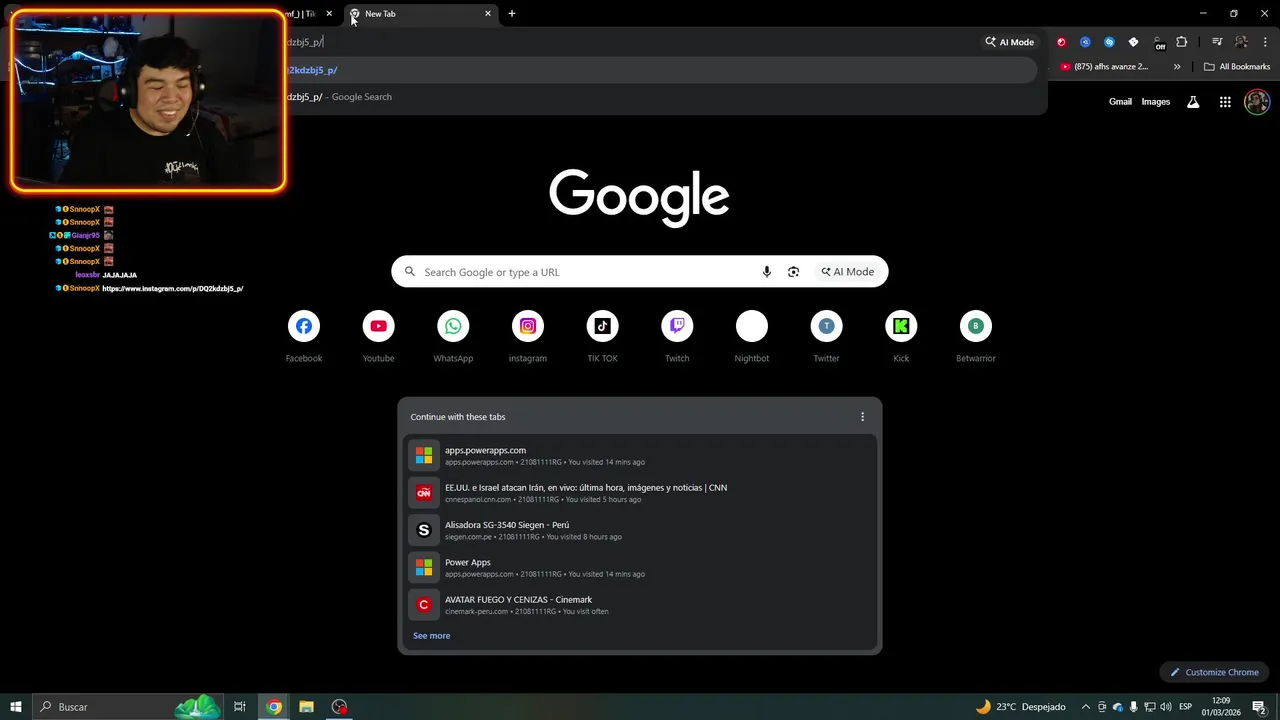The width and height of the screenshot is (1280, 720).
Task: Select the Instagram URL autocomplete suggestion
Action: coord(660,70)
